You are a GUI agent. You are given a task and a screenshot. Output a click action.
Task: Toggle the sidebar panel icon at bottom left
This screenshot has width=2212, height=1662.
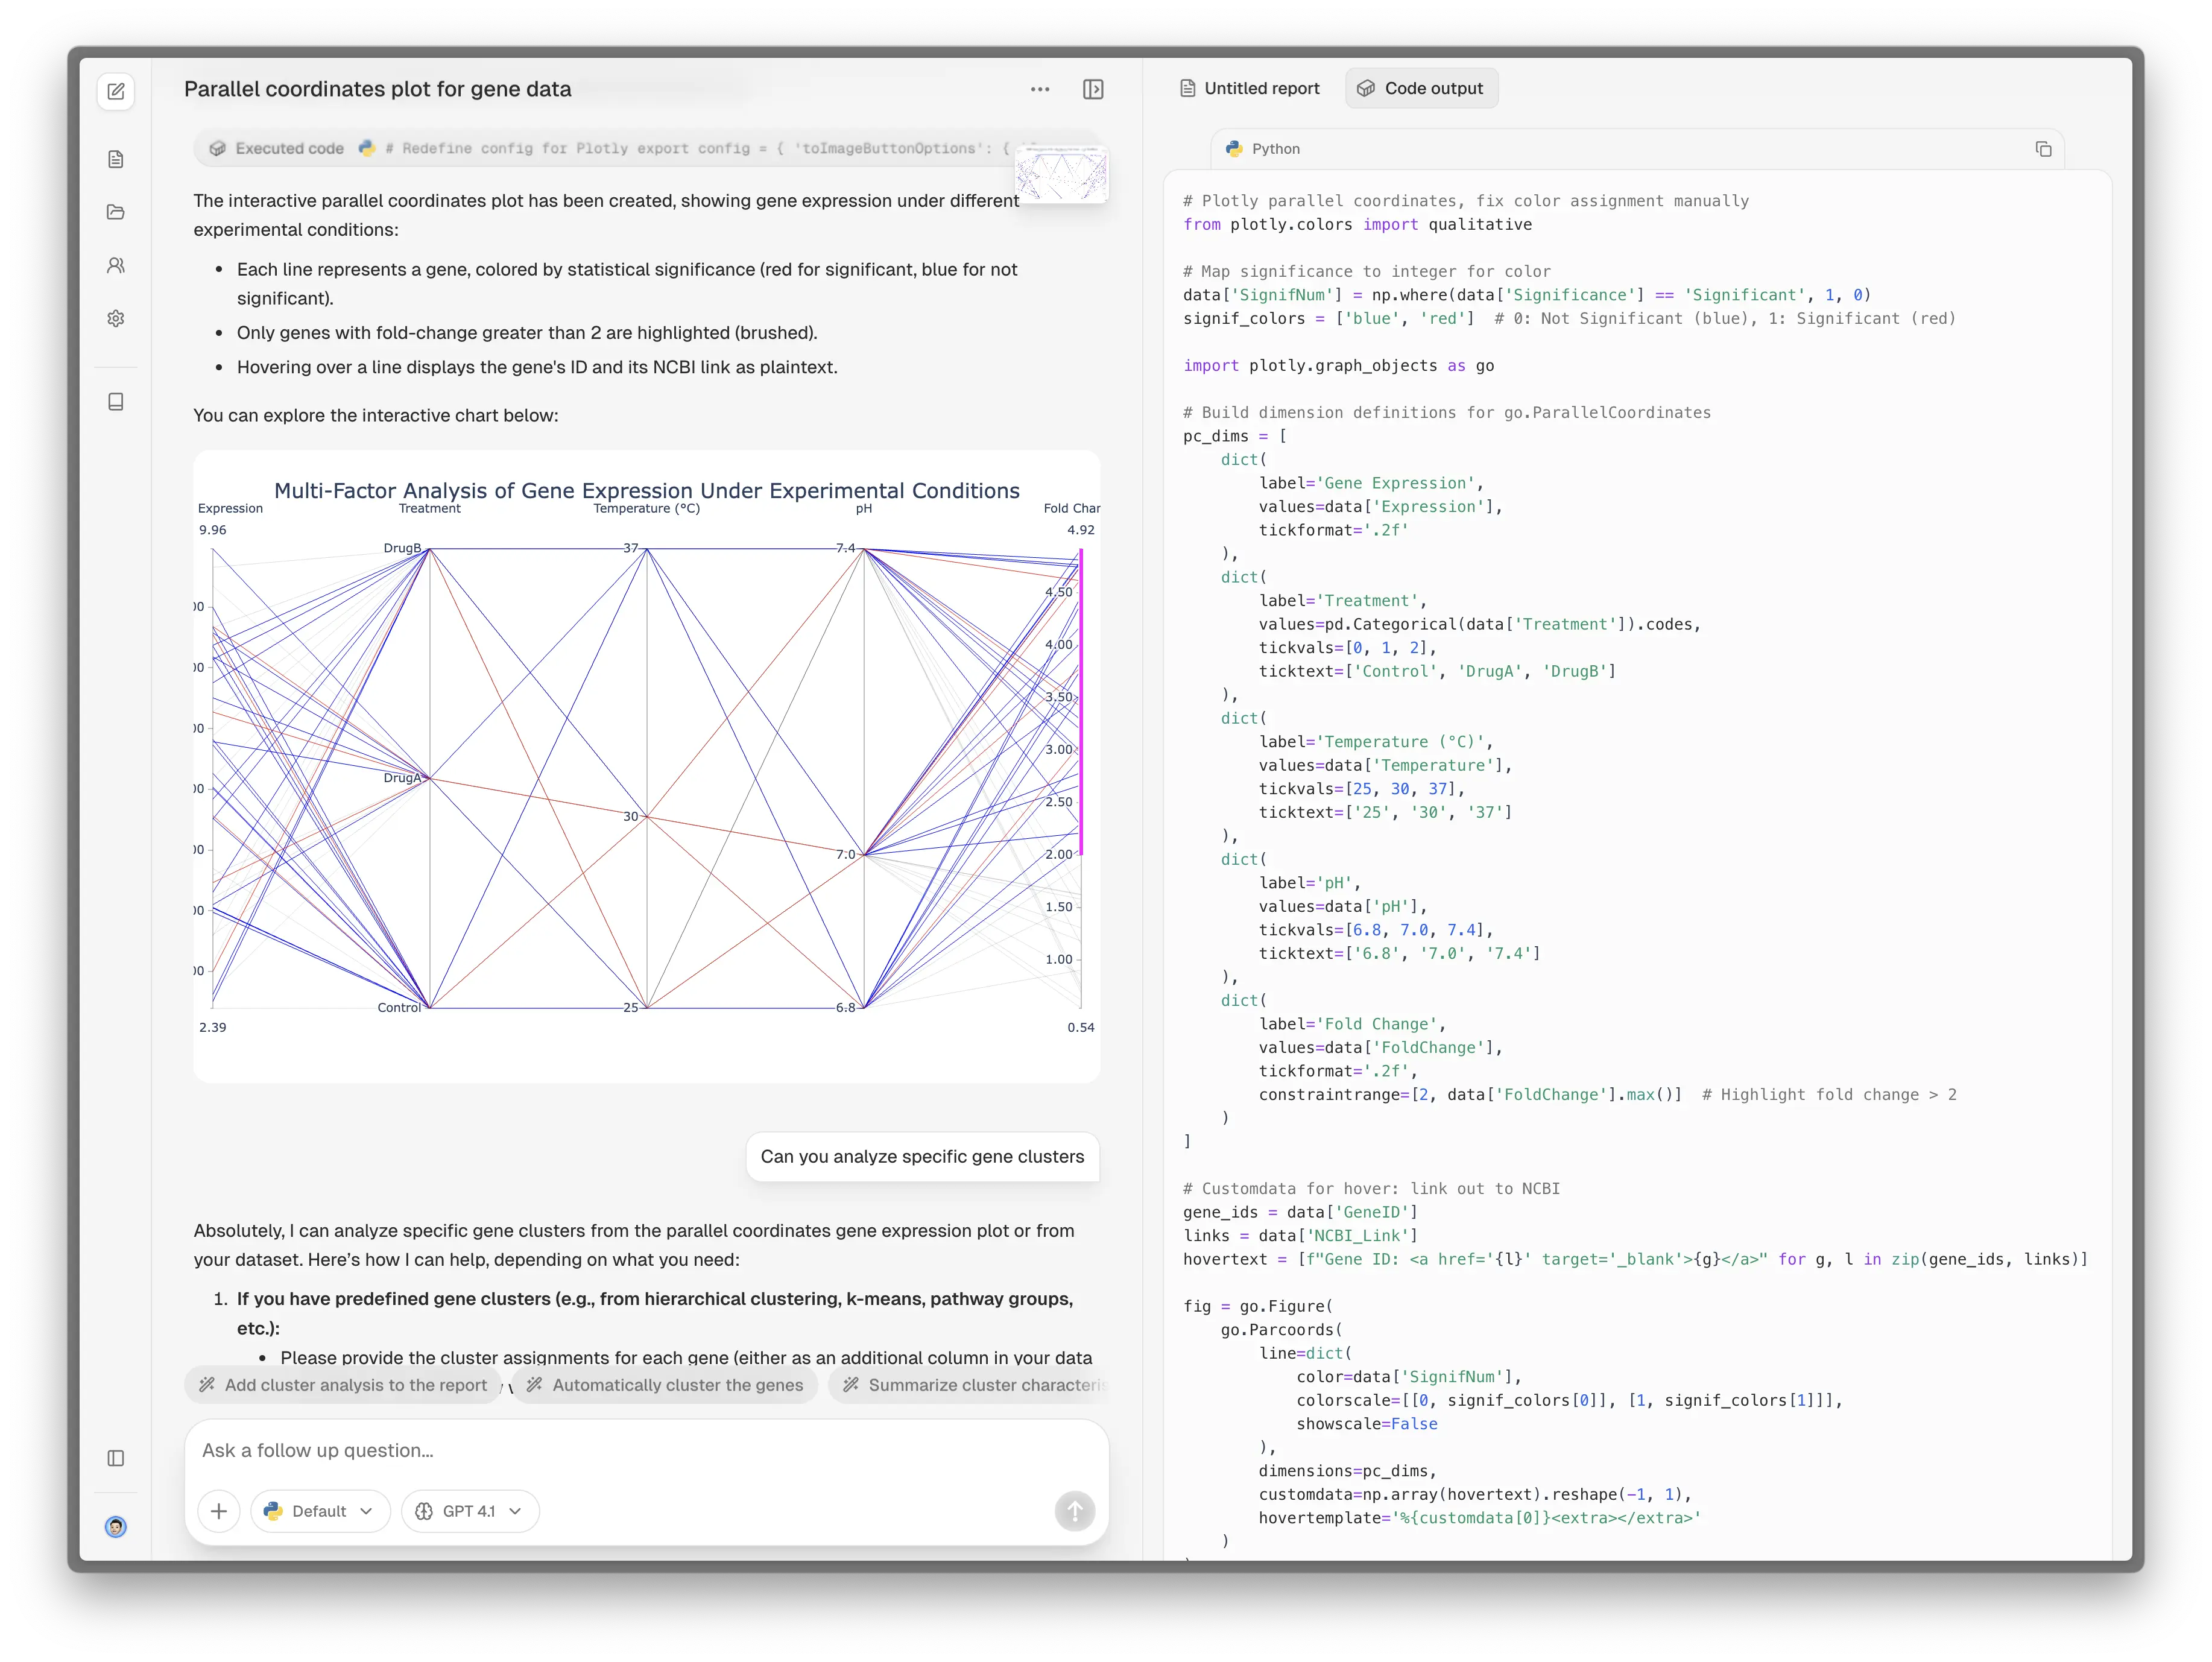(x=116, y=1458)
